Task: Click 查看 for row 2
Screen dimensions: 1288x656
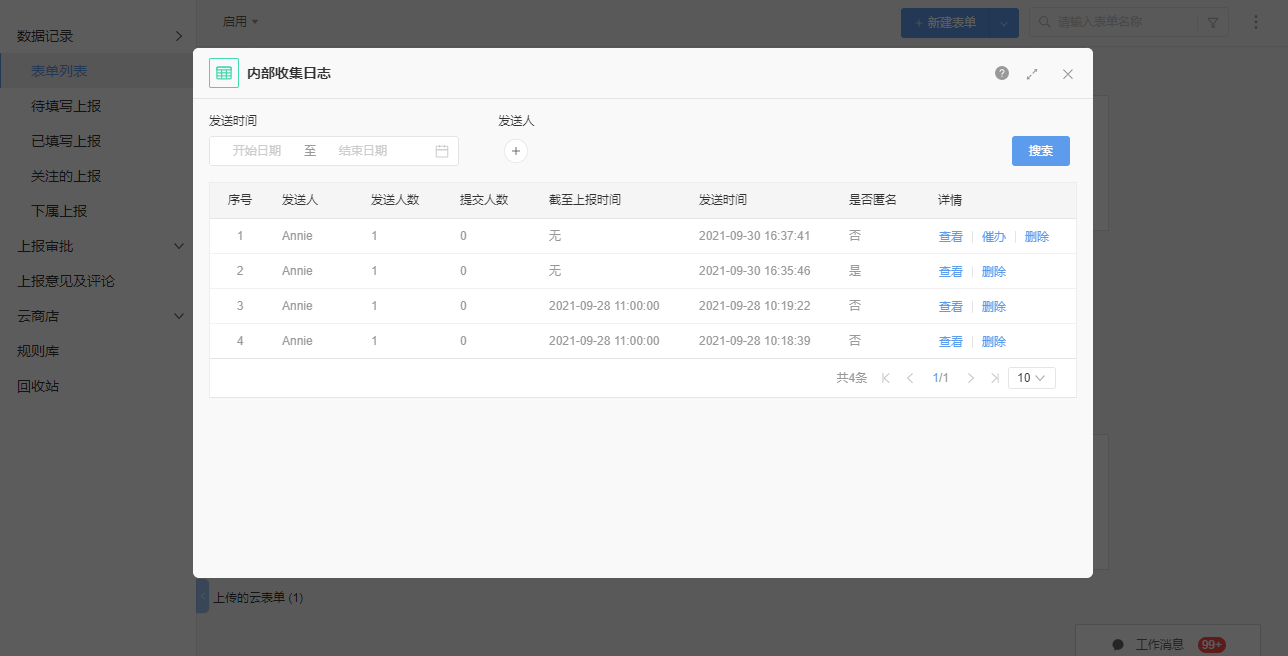Action: coord(950,272)
